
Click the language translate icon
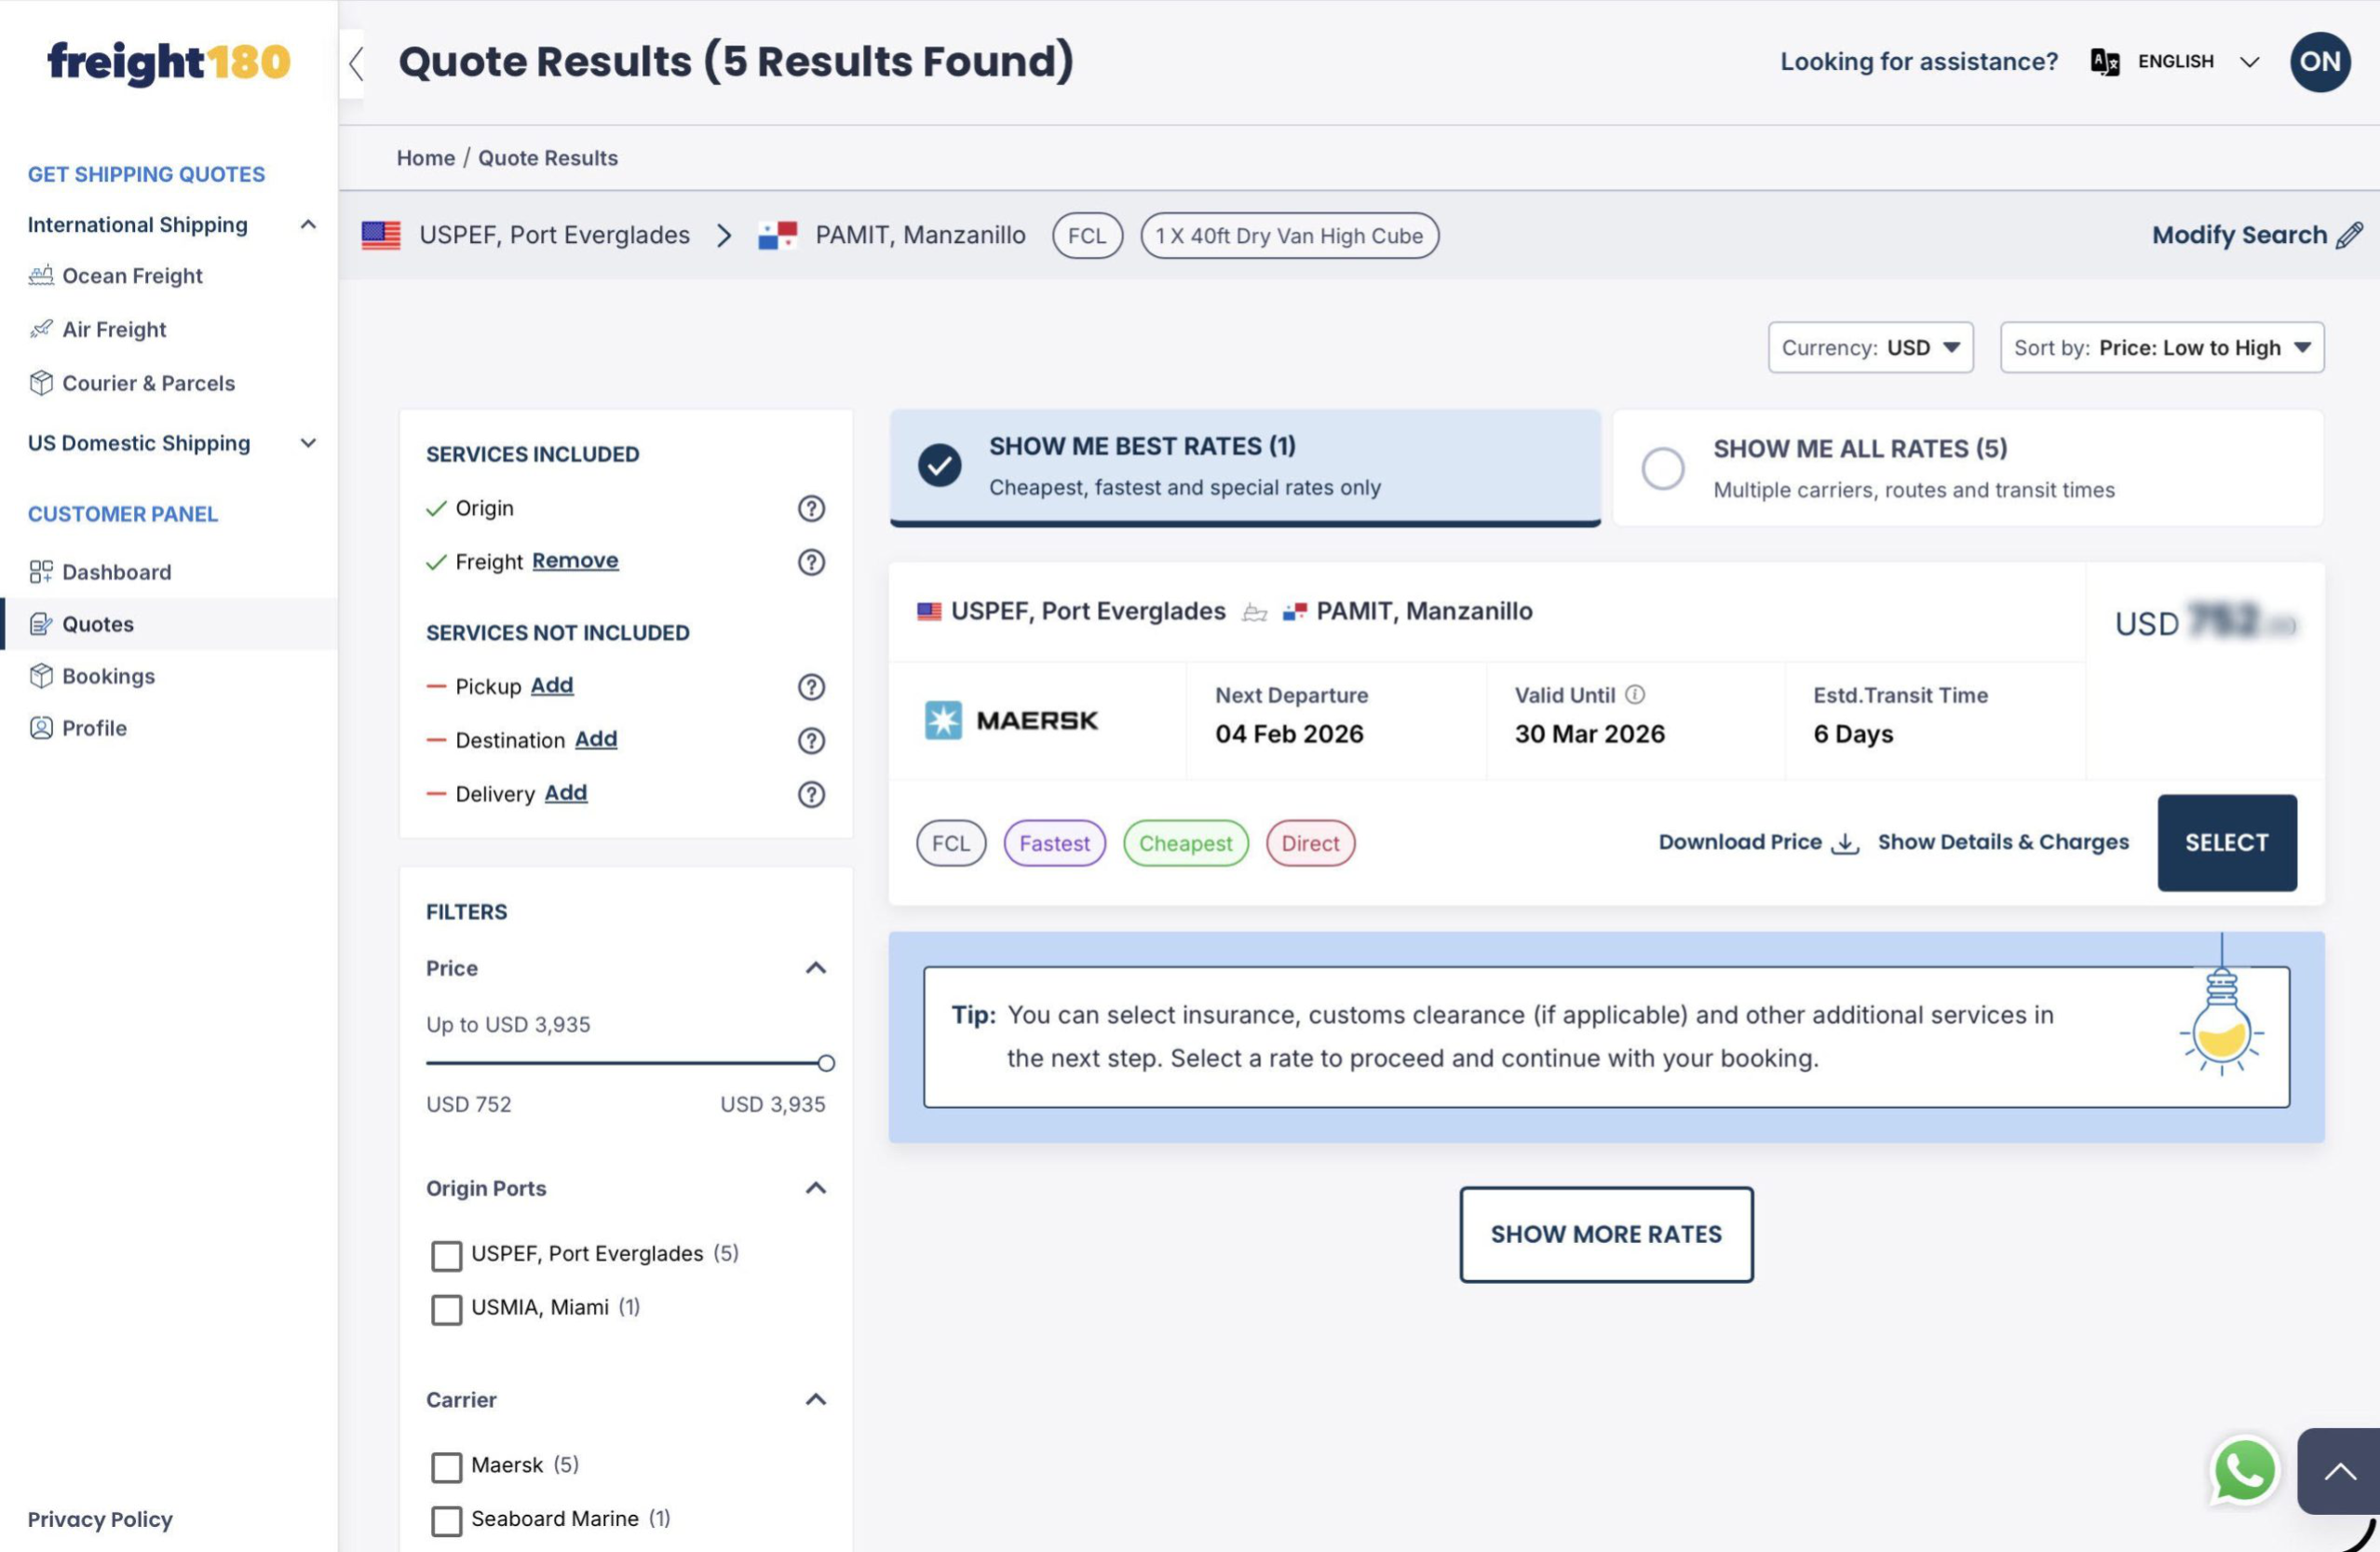pyautogui.click(x=2104, y=62)
